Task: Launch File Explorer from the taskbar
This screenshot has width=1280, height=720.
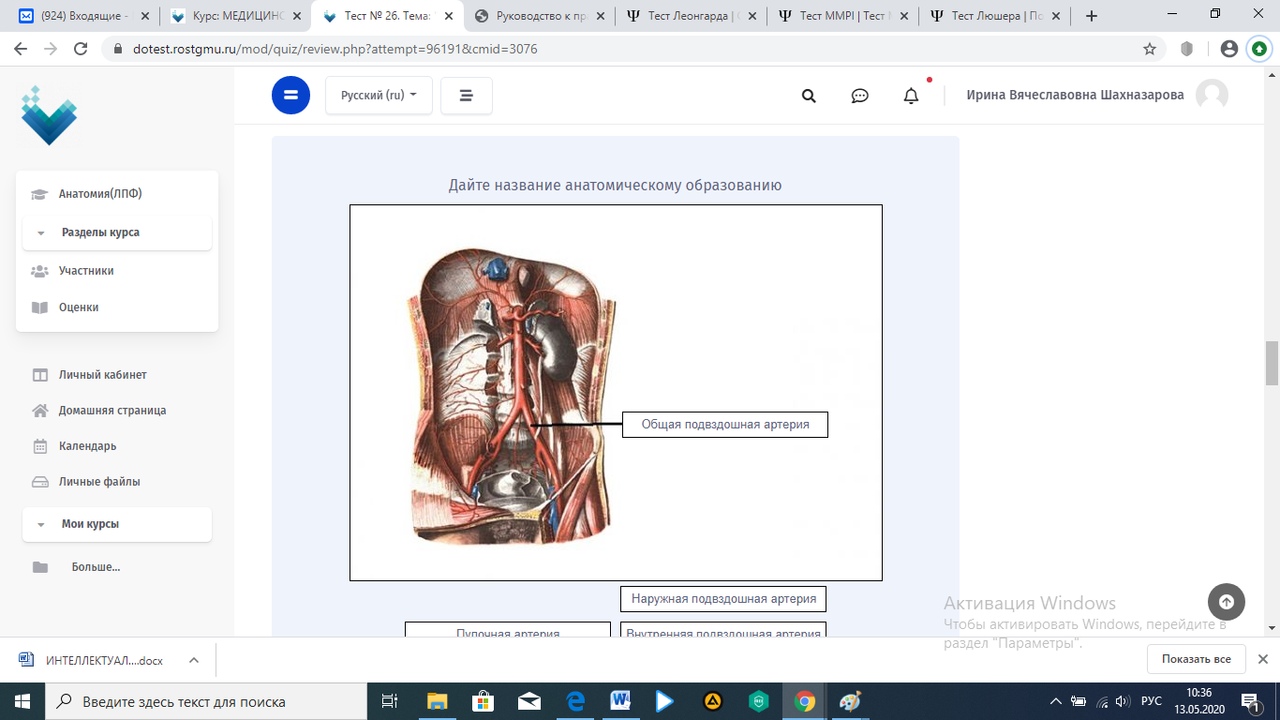Action: [x=437, y=701]
